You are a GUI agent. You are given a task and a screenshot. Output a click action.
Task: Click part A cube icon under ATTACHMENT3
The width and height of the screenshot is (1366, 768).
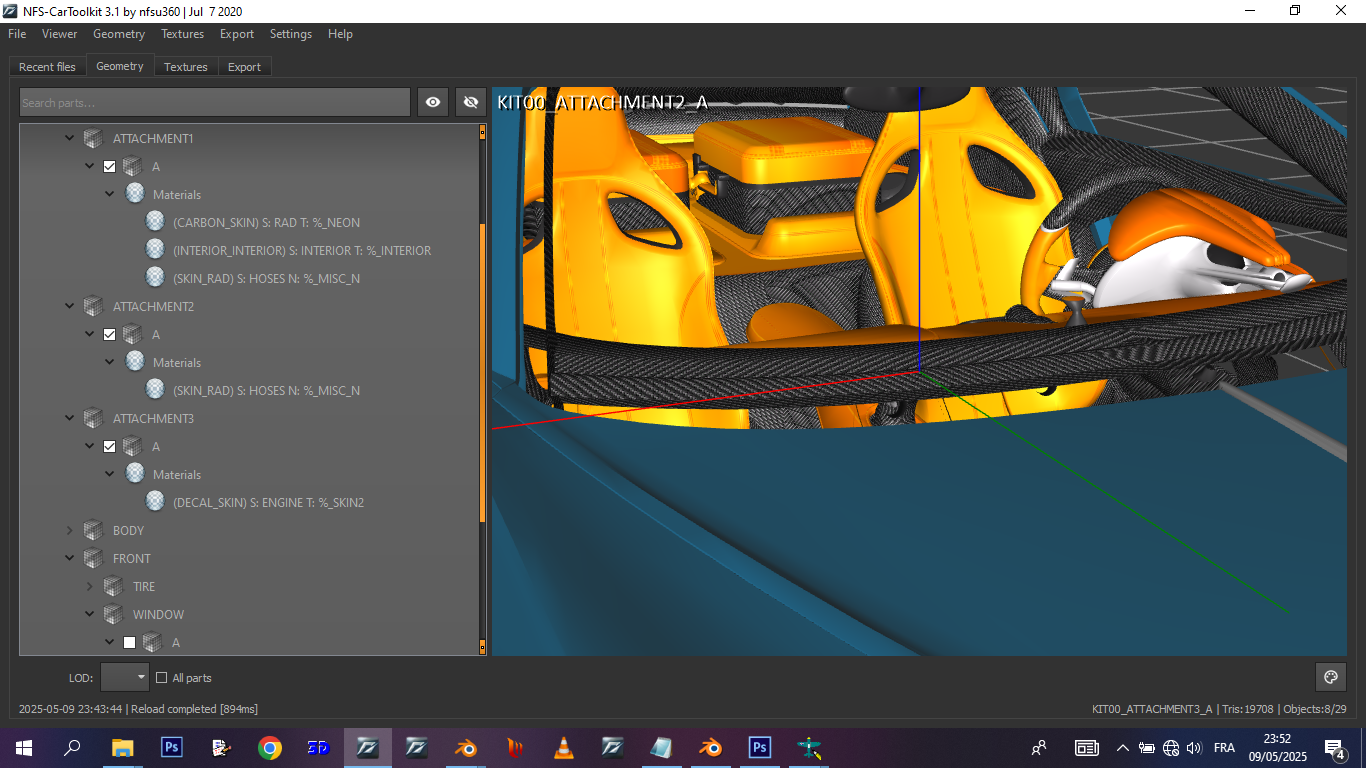tap(132, 446)
